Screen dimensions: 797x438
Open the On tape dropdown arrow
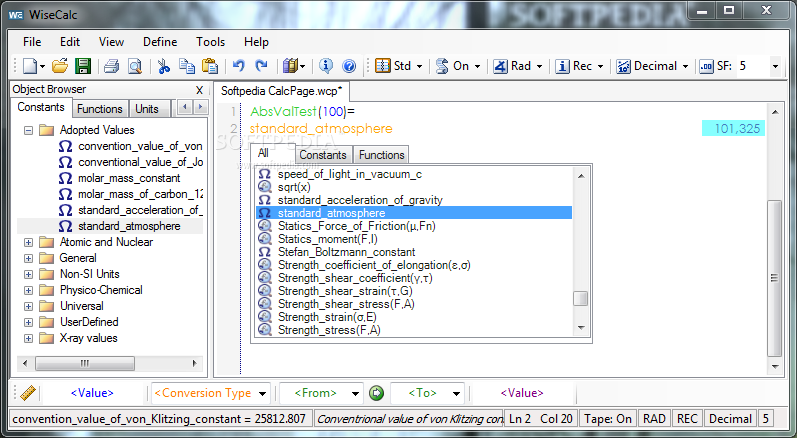pos(477,67)
